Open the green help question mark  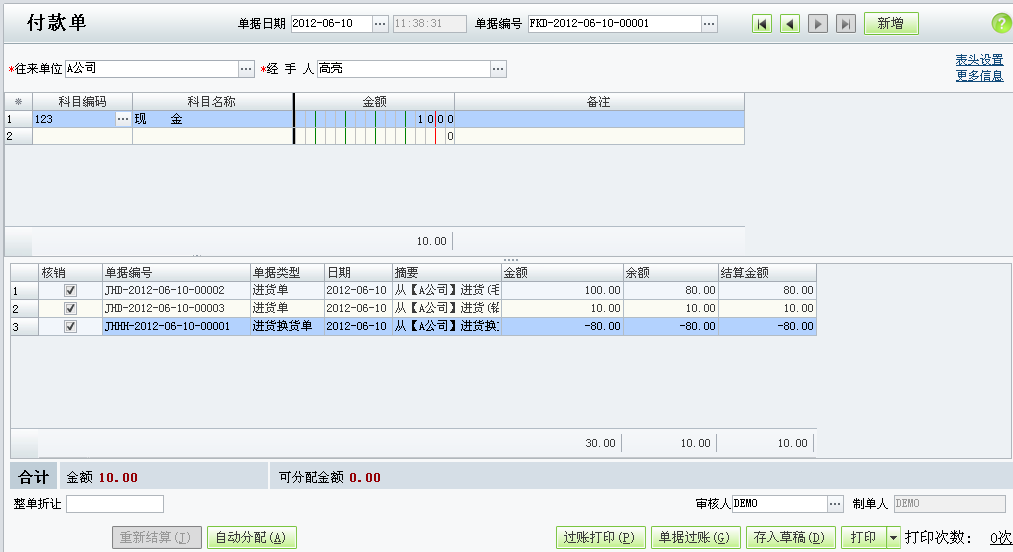coord(1001,24)
